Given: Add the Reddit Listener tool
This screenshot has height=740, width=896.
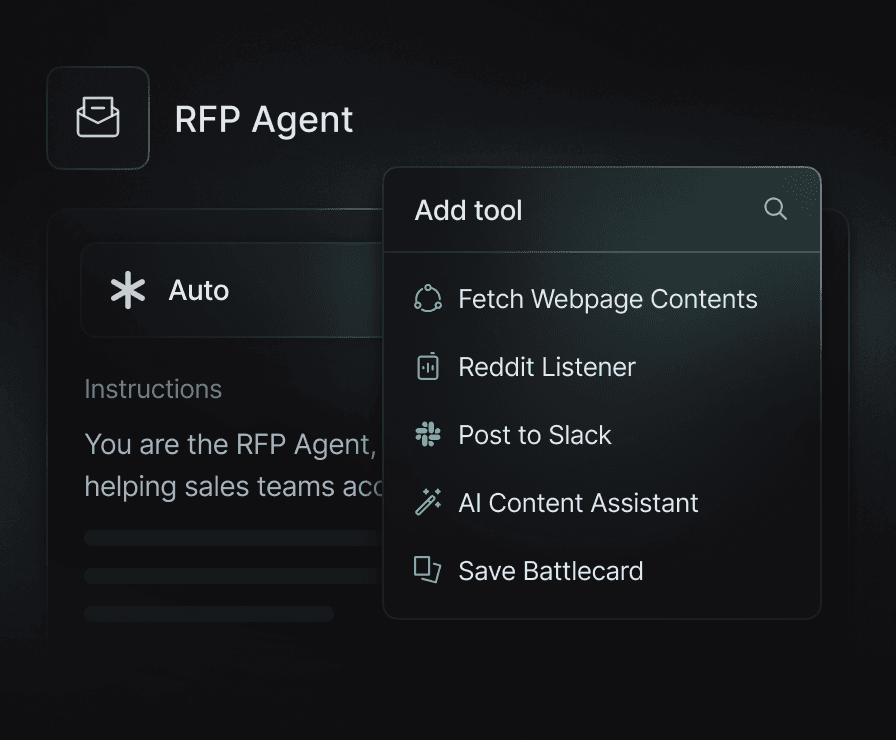Looking at the screenshot, I should point(602,367).
